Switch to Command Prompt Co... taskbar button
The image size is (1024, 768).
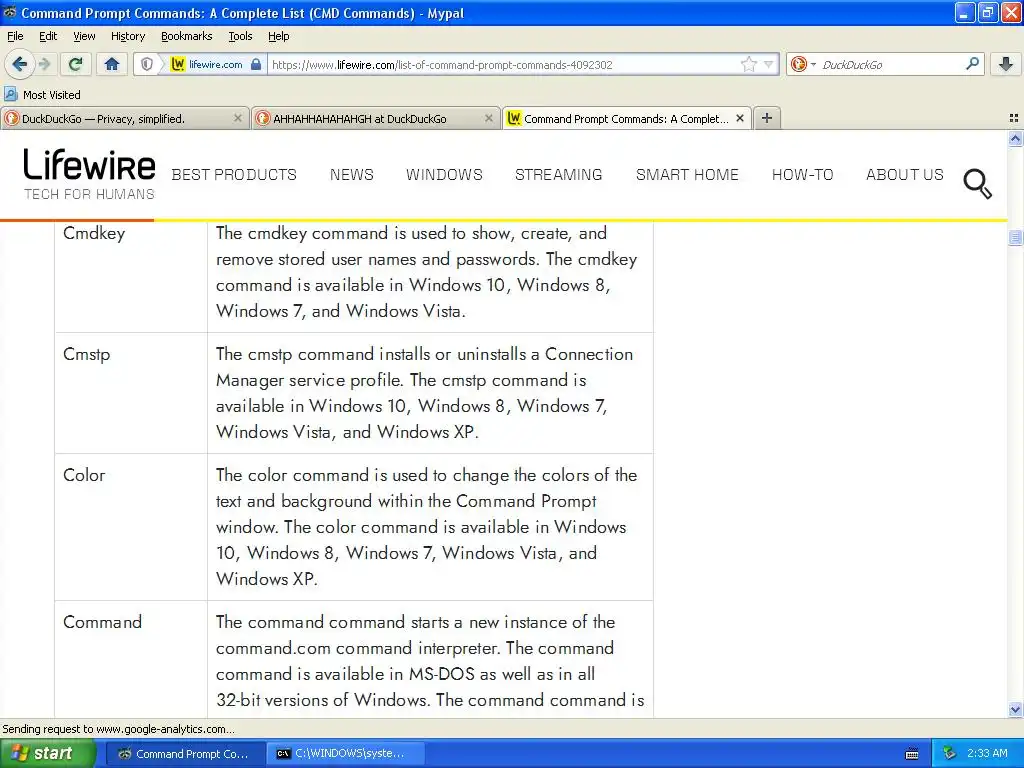click(185, 754)
